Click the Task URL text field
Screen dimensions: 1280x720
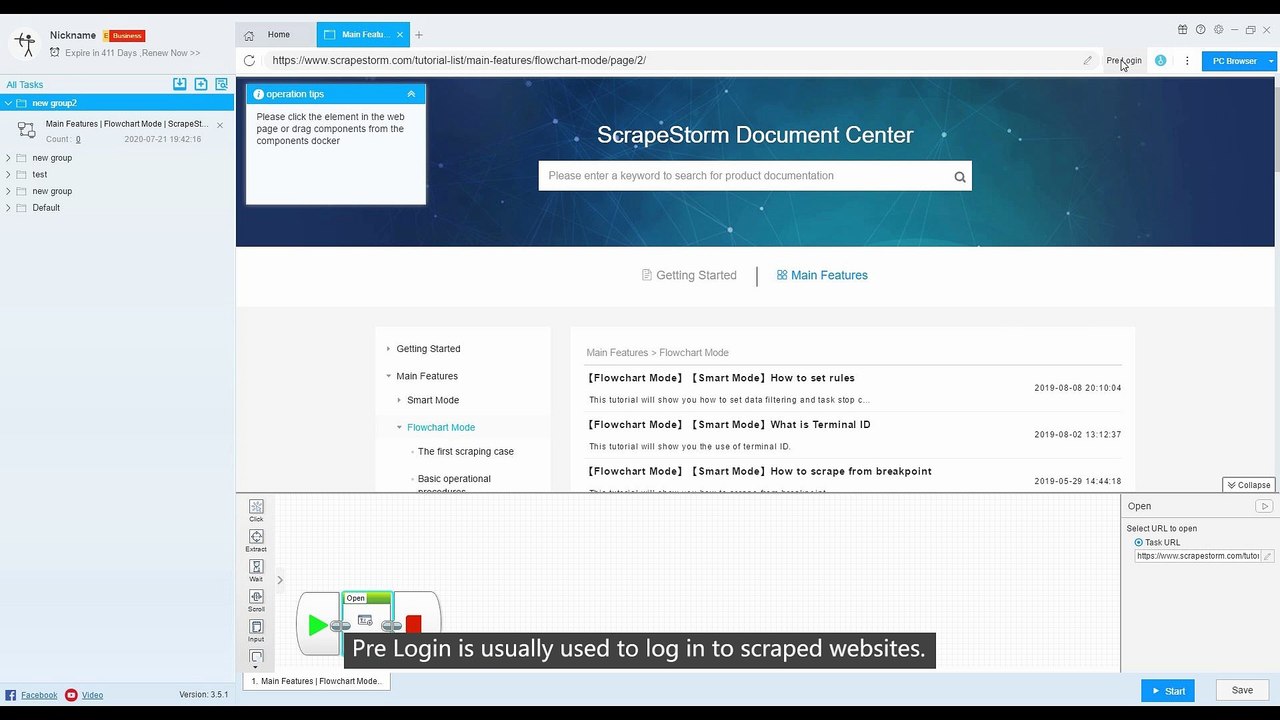coord(1197,556)
